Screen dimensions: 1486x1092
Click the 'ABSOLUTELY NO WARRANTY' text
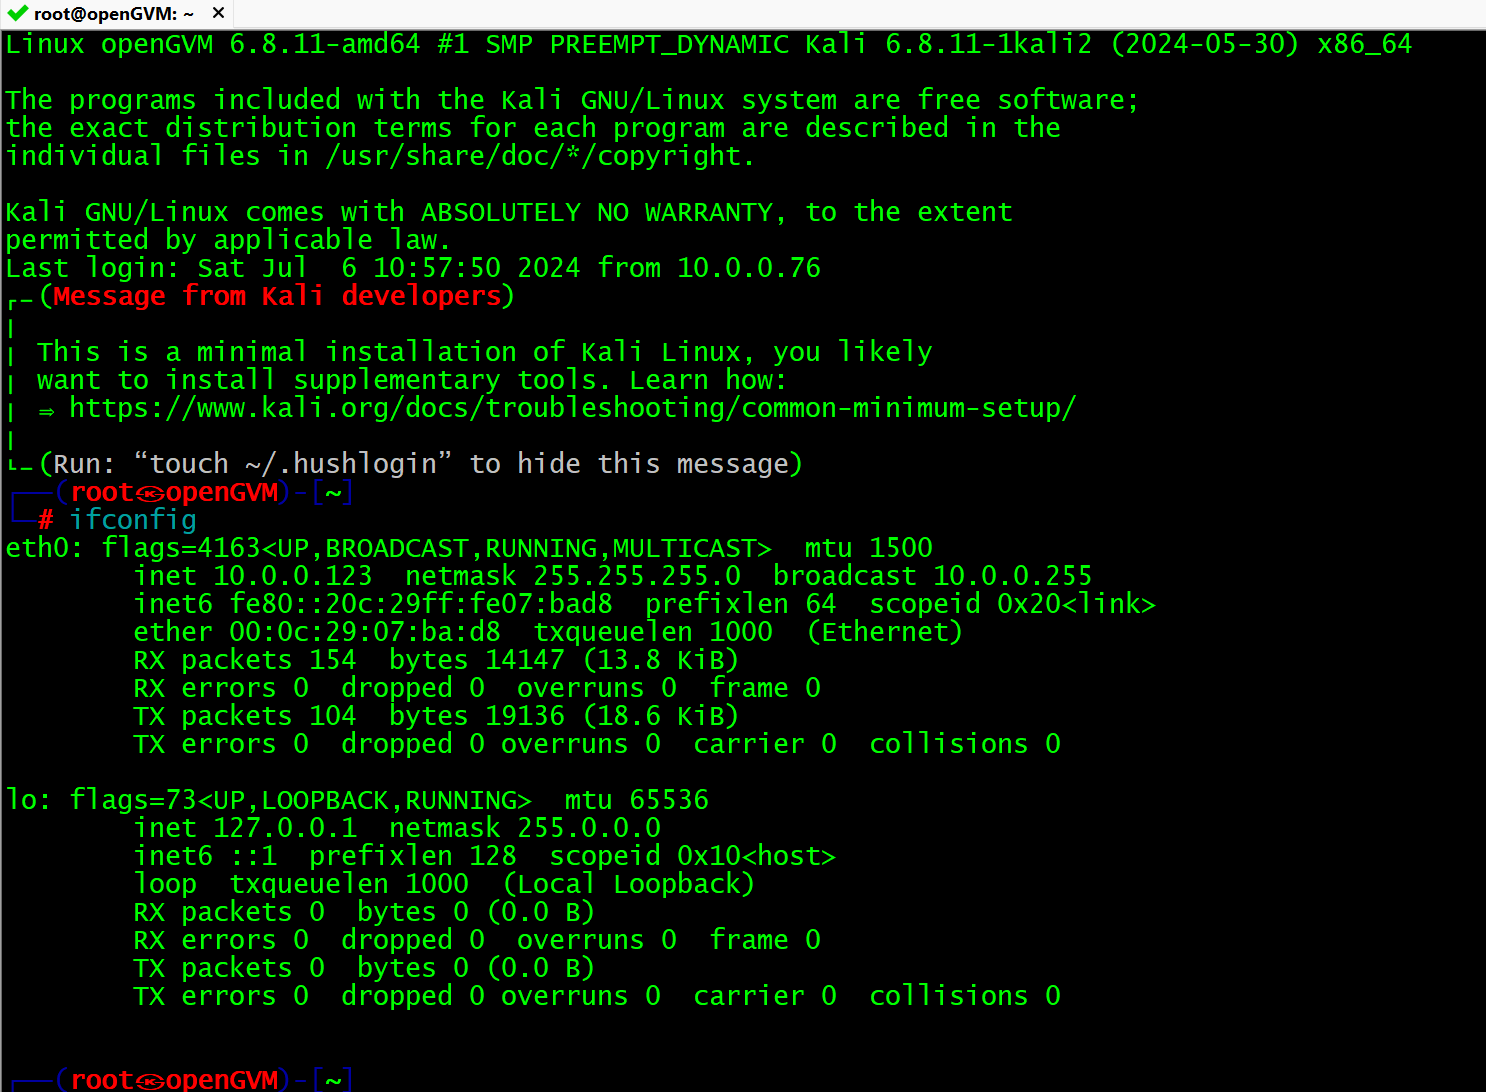597,212
